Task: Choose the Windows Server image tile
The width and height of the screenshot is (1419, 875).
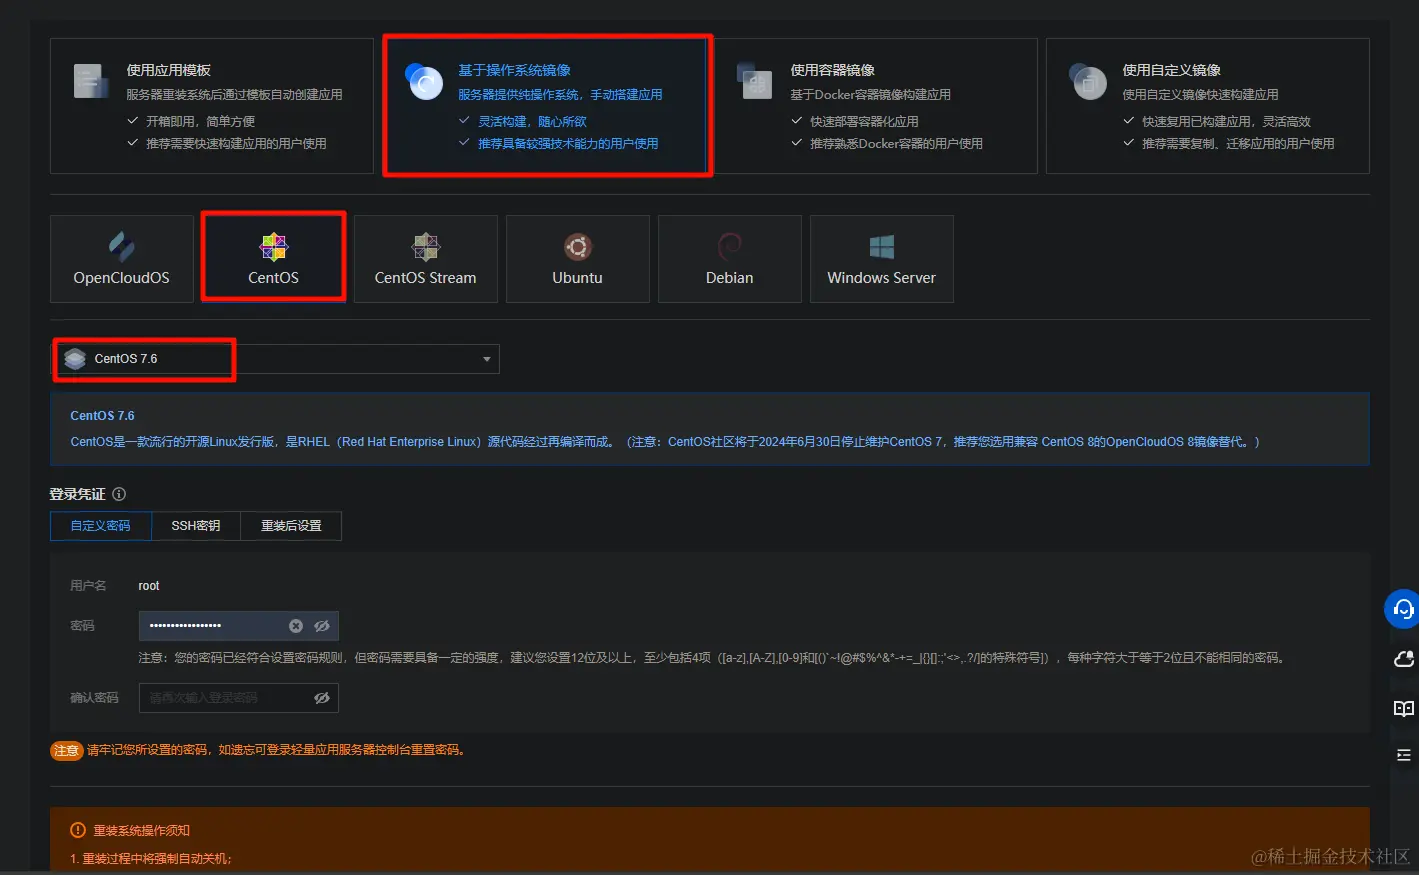Action: click(x=882, y=259)
